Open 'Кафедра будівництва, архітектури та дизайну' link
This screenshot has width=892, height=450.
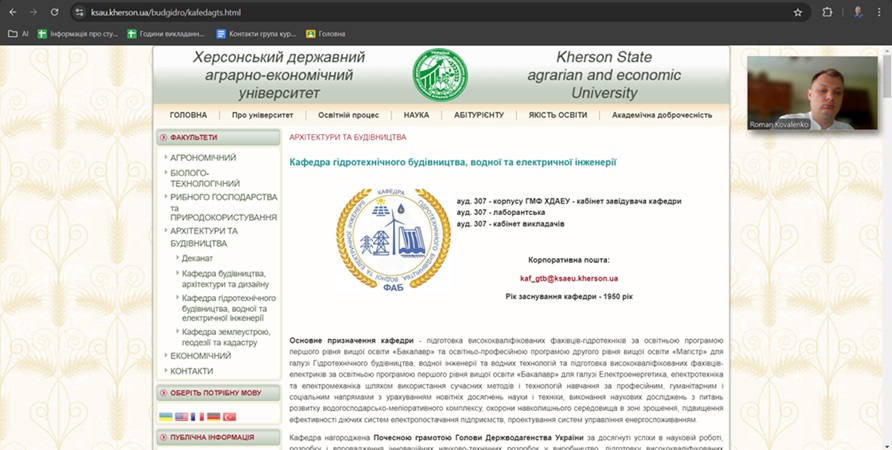pyautogui.click(x=225, y=279)
